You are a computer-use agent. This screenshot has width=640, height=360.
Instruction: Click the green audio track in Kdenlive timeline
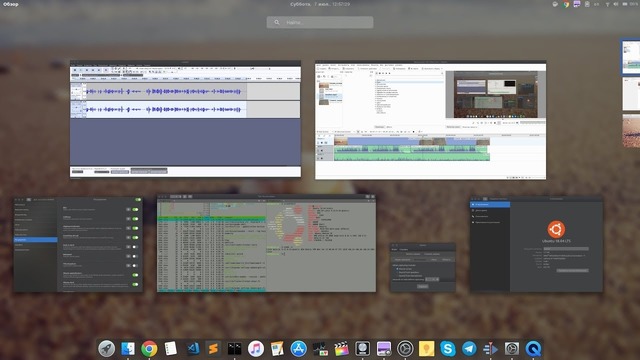pyautogui.click(x=411, y=153)
